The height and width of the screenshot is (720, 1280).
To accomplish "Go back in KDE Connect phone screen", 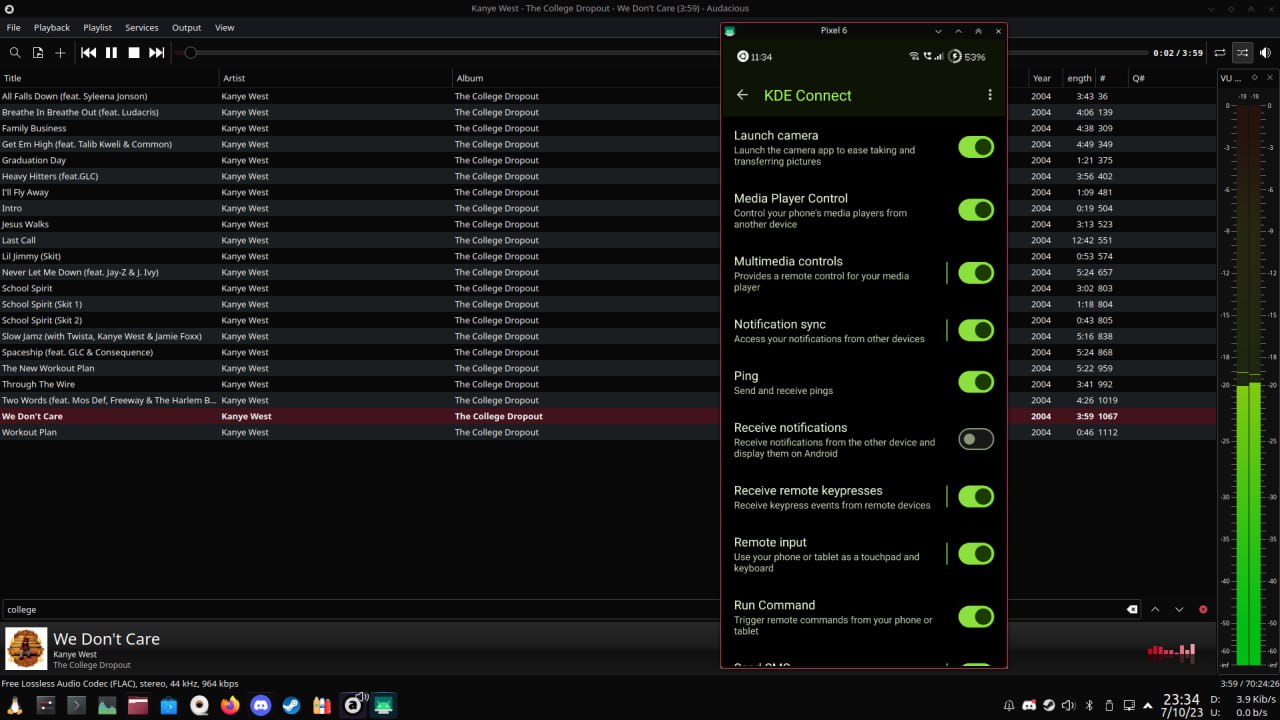I will point(742,95).
